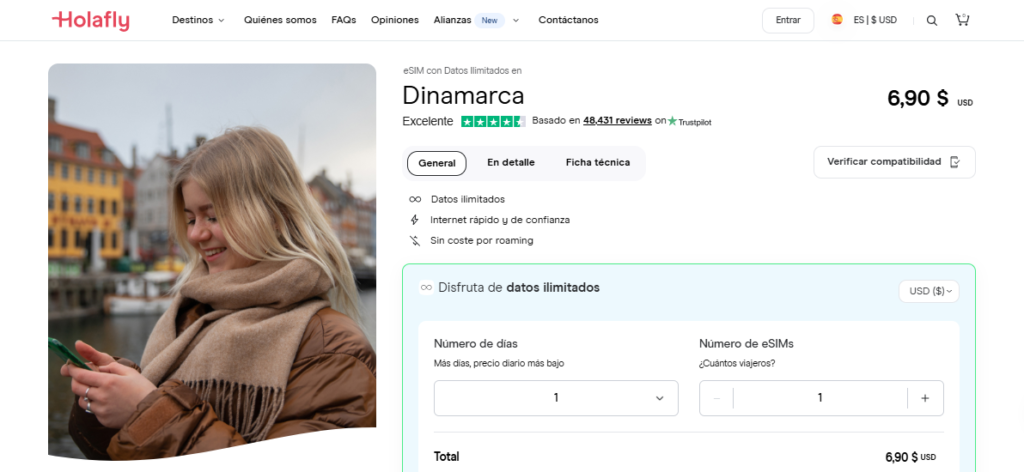Switch to the En detalle tab
Image resolution: width=1024 pixels, height=472 pixels.
pos(511,163)
